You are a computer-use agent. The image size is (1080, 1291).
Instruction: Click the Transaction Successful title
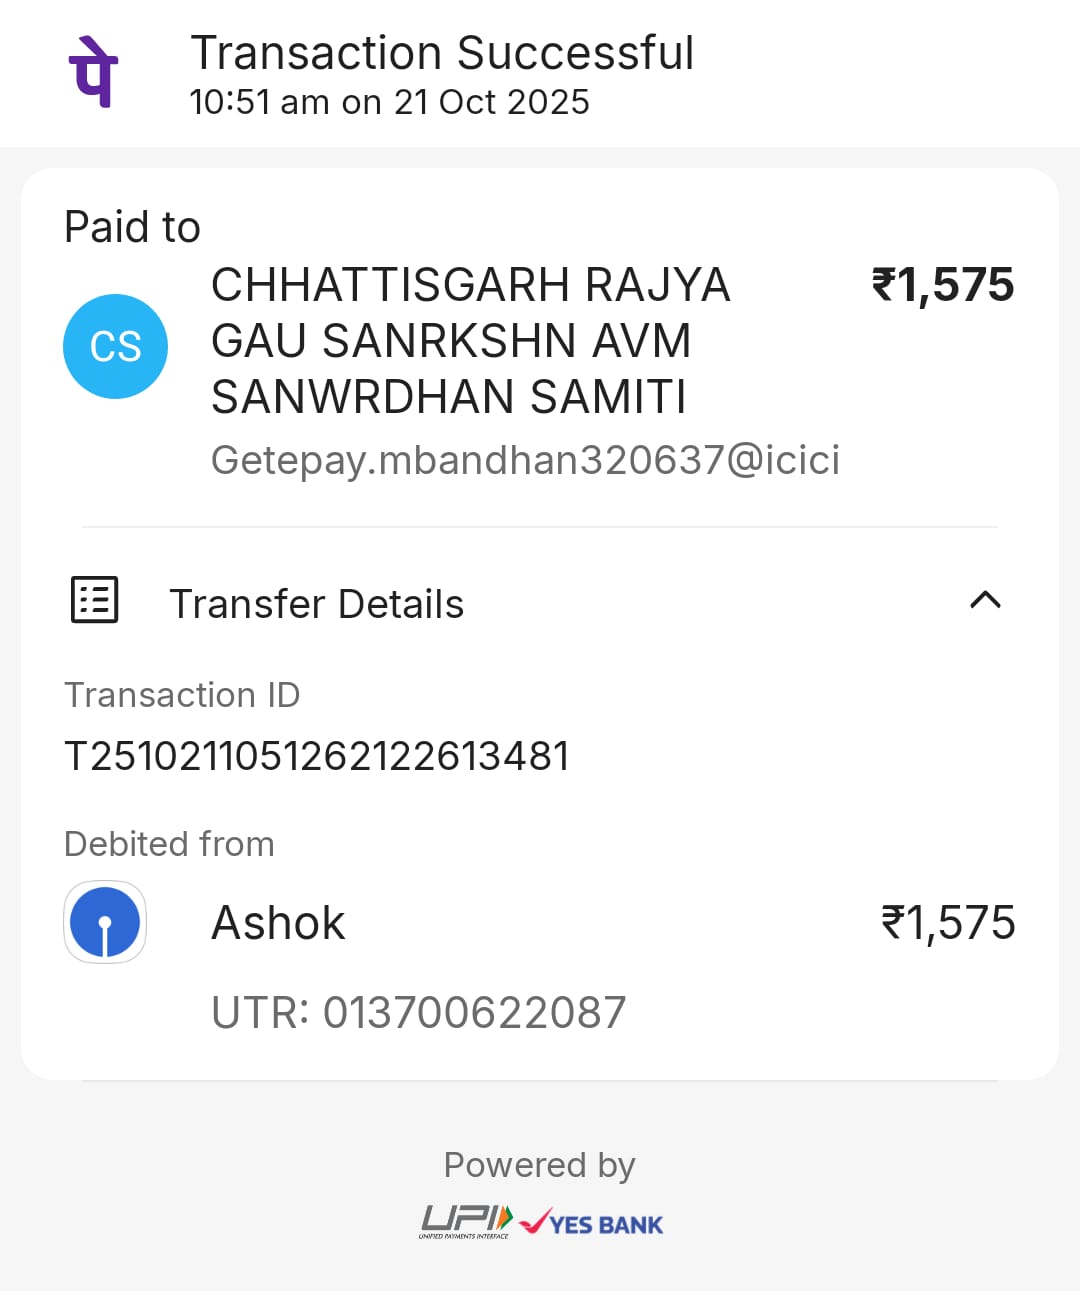tap(442, 53)
